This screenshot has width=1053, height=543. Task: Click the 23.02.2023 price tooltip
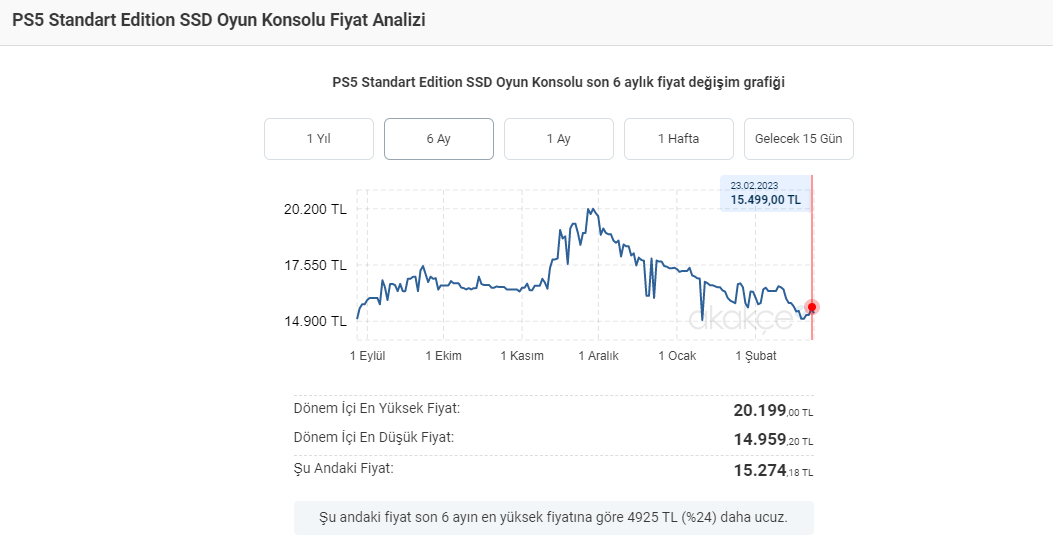[x=765, y=193]
